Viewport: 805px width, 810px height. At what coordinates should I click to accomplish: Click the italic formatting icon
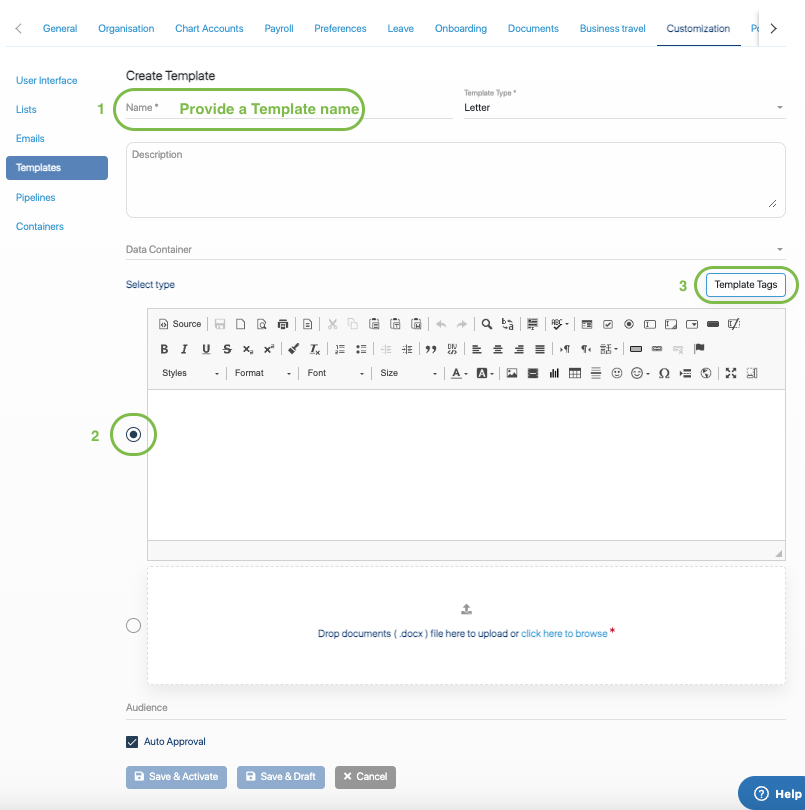[184, 349]
